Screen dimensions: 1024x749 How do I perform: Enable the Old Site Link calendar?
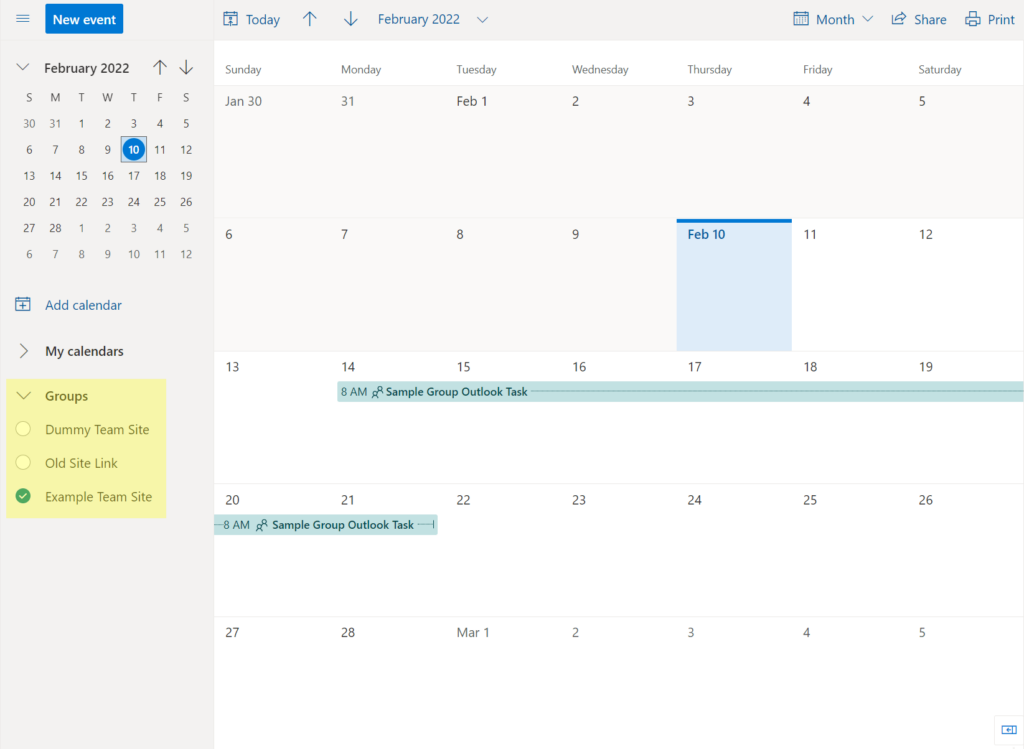point(23,462)
